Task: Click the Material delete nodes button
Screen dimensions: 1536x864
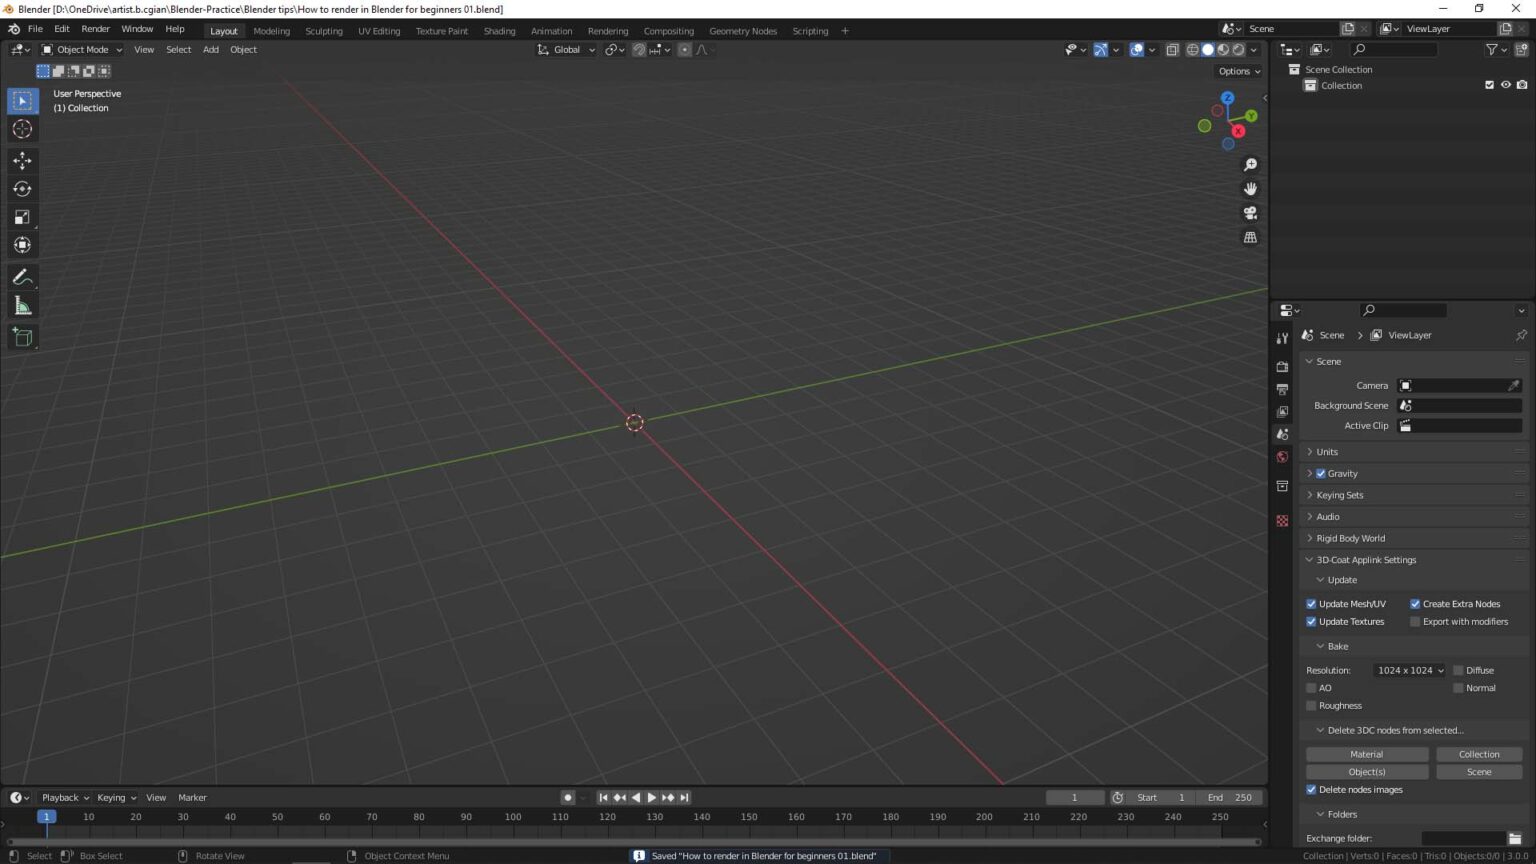Action: tap(1366, 755)
